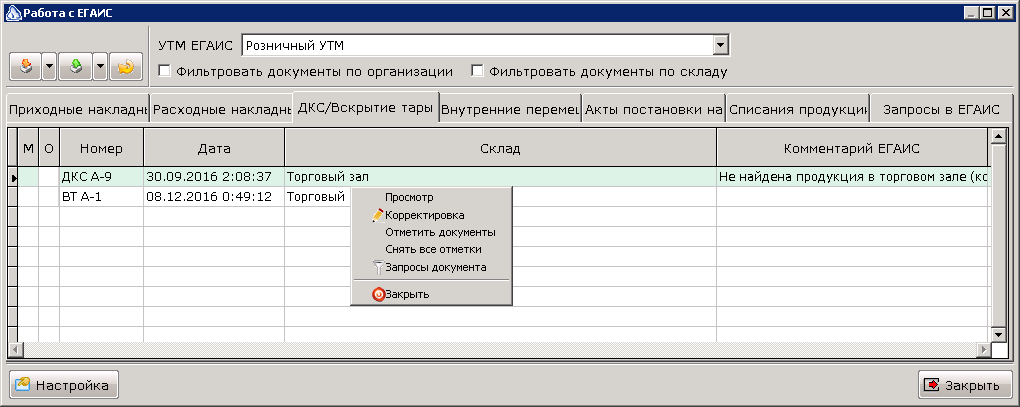Expand the УТМ ЕГАИС combo box arrow
This screenshot has height=407, width=1020.
coord(720,46)
